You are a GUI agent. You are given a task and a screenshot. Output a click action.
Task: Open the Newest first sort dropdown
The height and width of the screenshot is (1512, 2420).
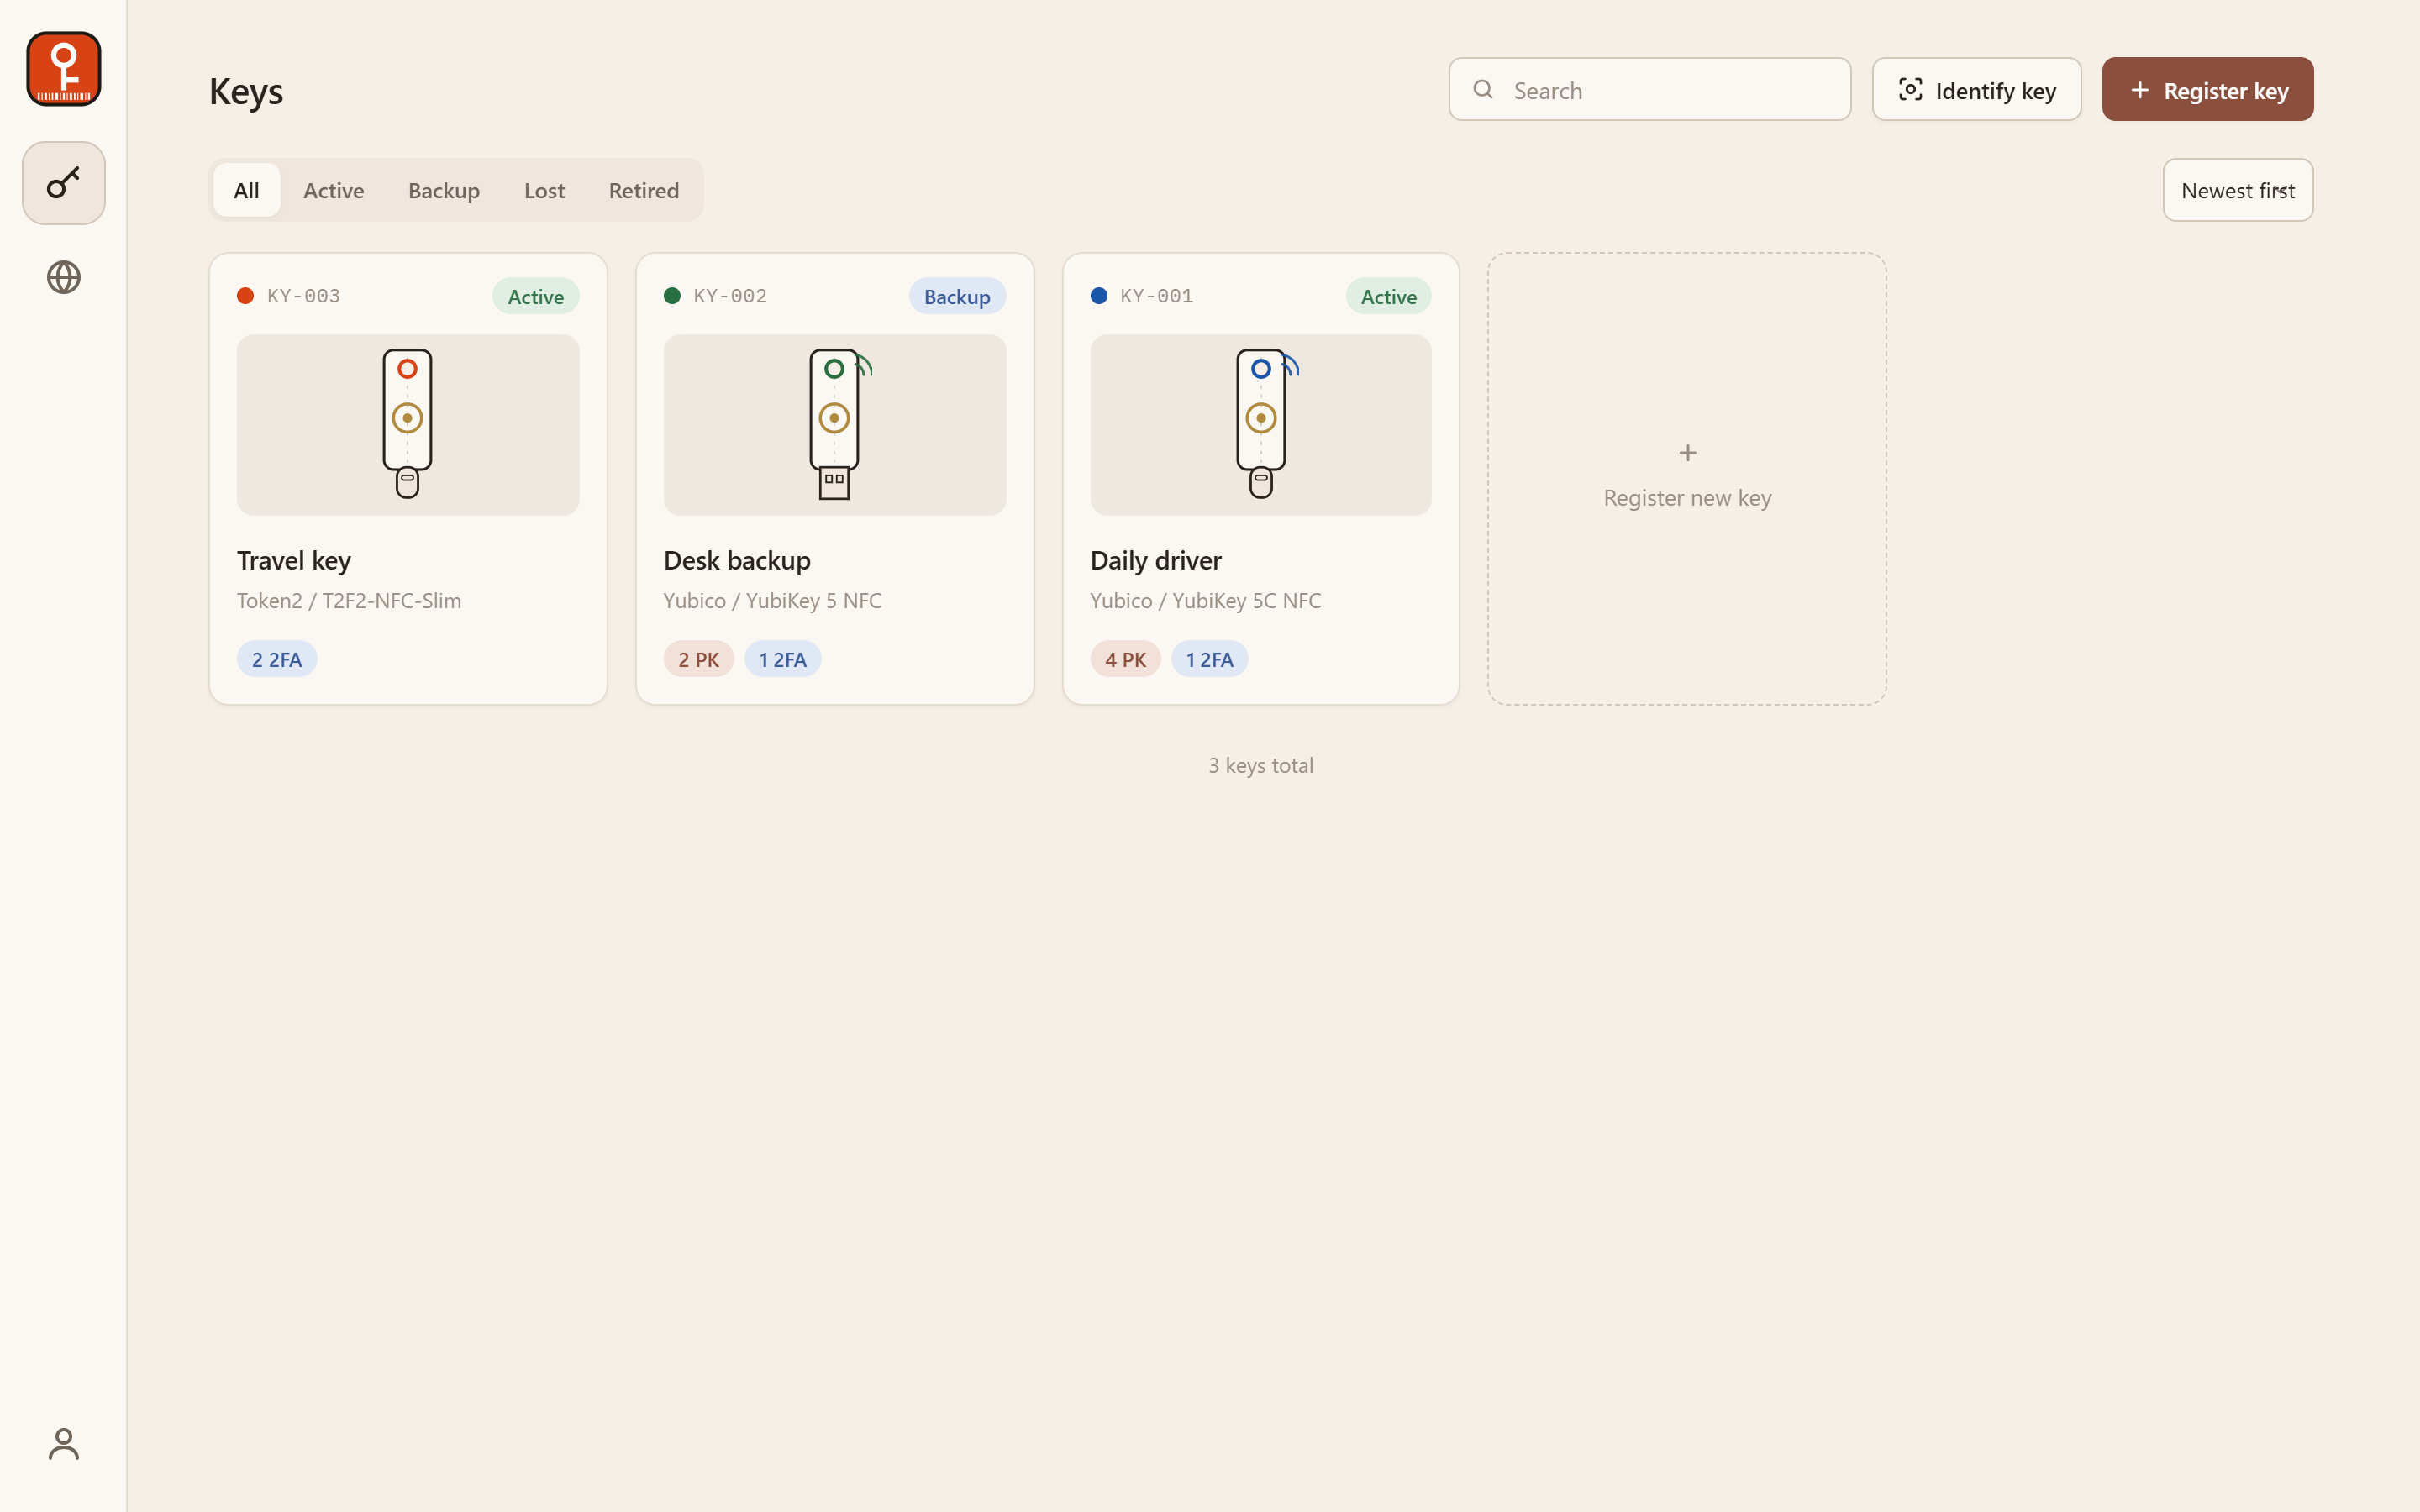pyautogui.click(x=2237, y=190)
